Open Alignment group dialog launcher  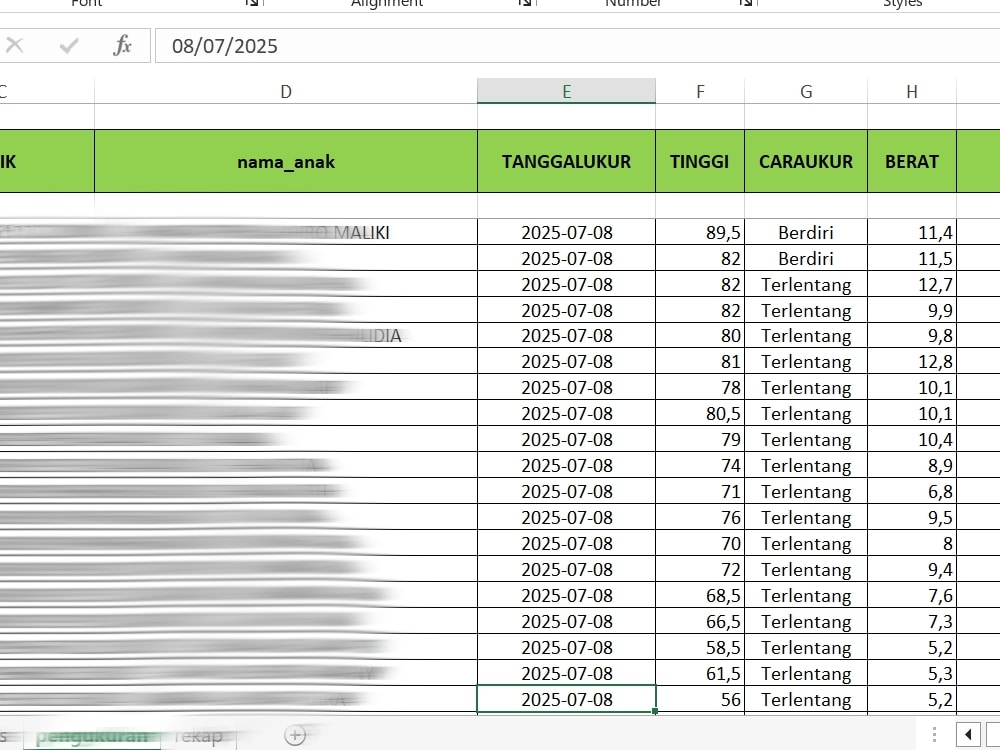pos(526,3)
